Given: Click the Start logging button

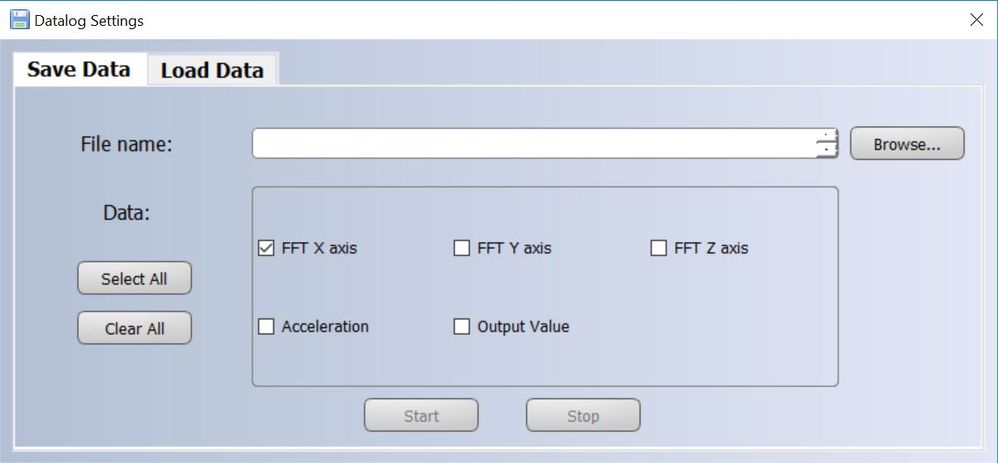Looking at the screenshot, I should [x=421, y=415].
